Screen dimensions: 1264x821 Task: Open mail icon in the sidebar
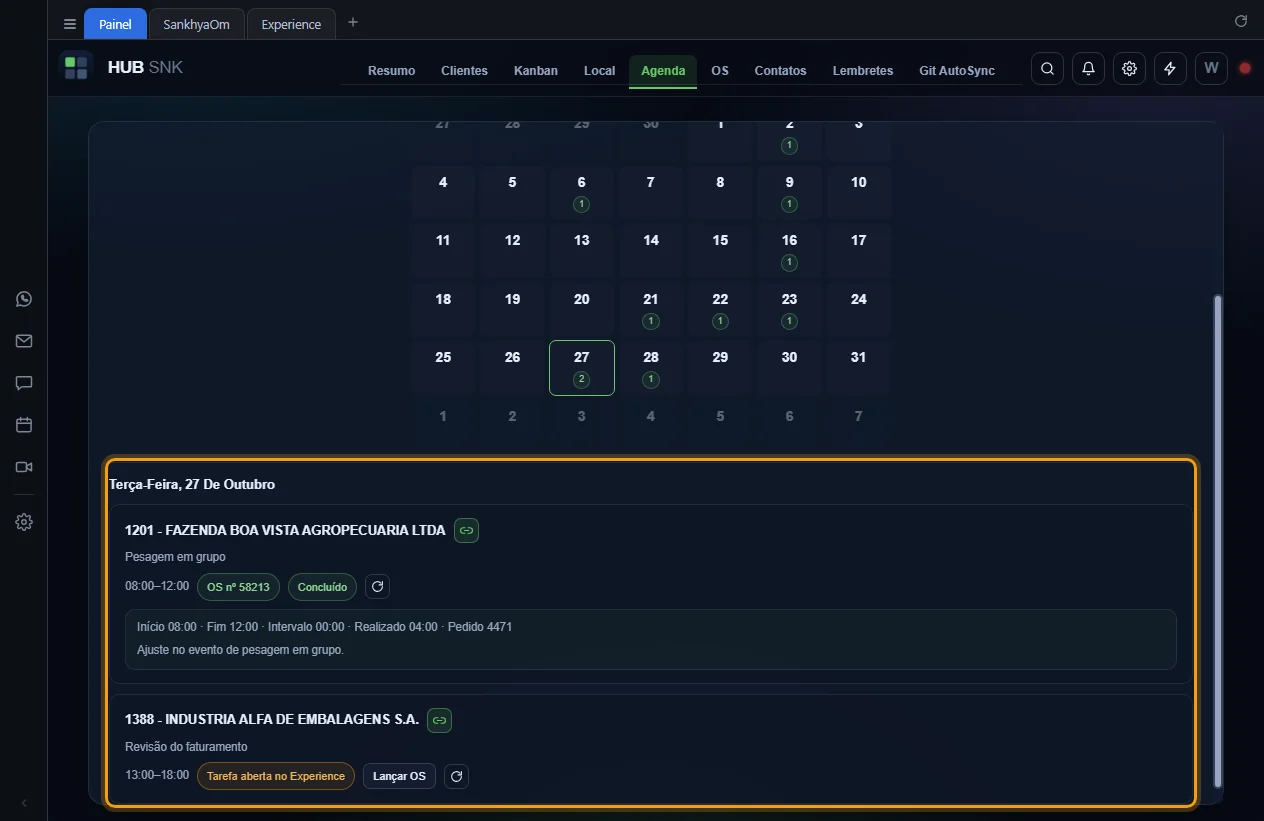pos(24,341)
